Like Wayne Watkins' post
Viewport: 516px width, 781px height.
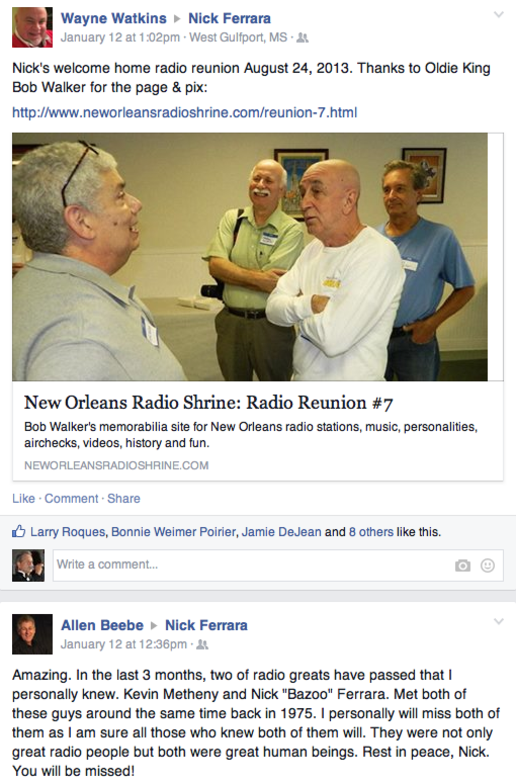(x=23, y=499)
